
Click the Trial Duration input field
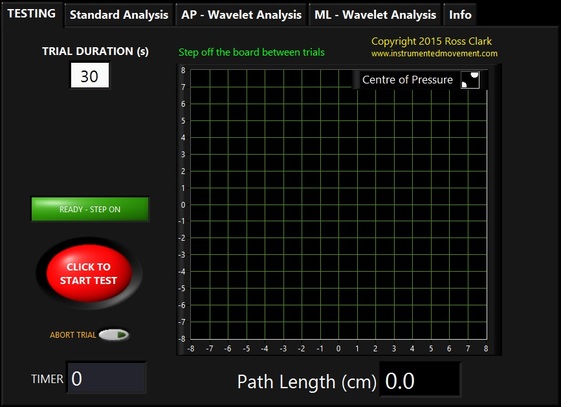click(x=90, y=75)
